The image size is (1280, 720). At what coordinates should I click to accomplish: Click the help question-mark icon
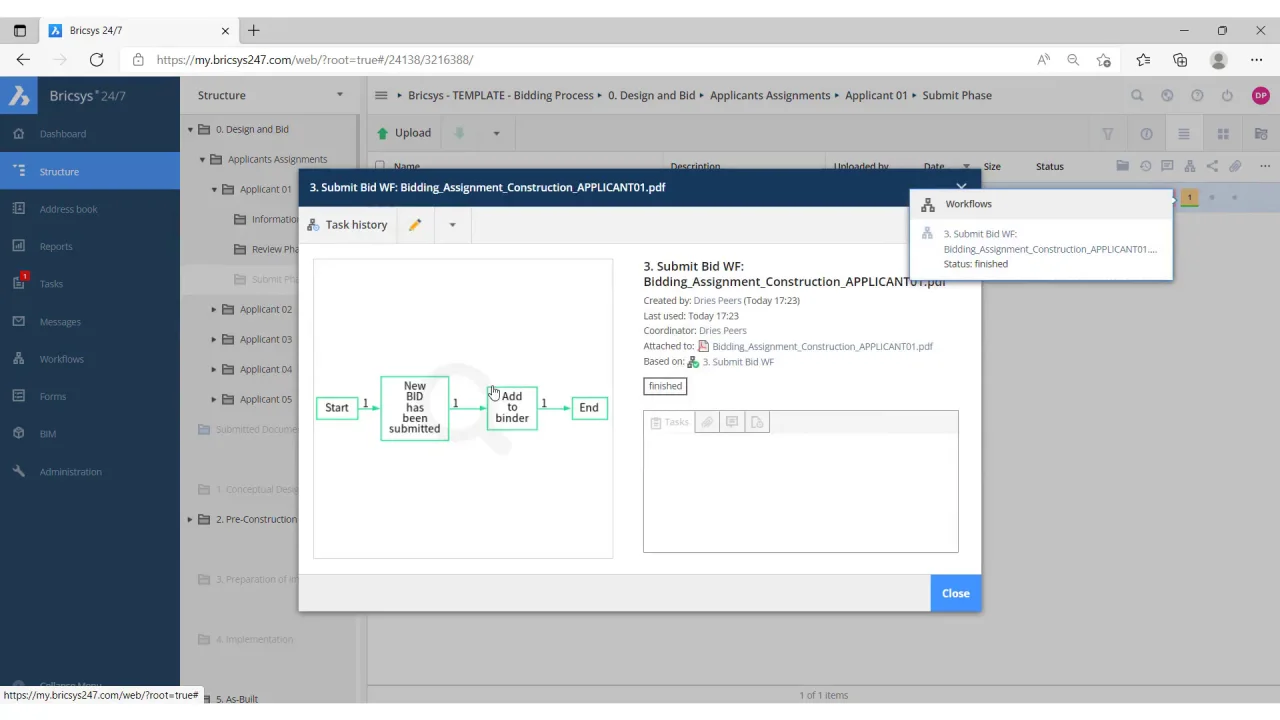1197,96
